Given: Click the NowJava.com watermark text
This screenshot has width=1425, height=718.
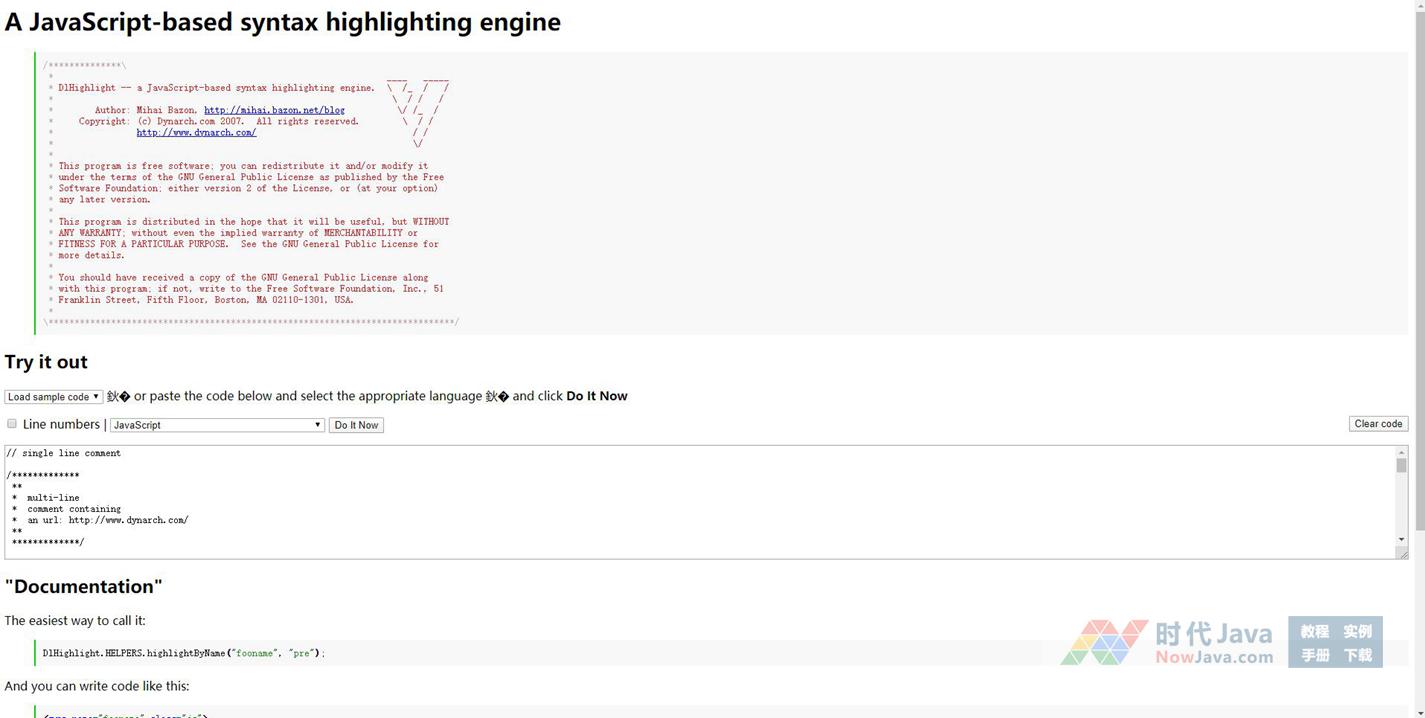Looking at the screenshot, I should click(x=1213, y=657).
